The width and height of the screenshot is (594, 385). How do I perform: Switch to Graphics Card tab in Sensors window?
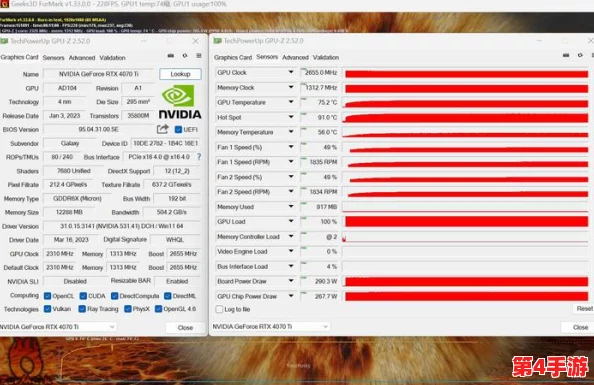(x=233, y=57)
